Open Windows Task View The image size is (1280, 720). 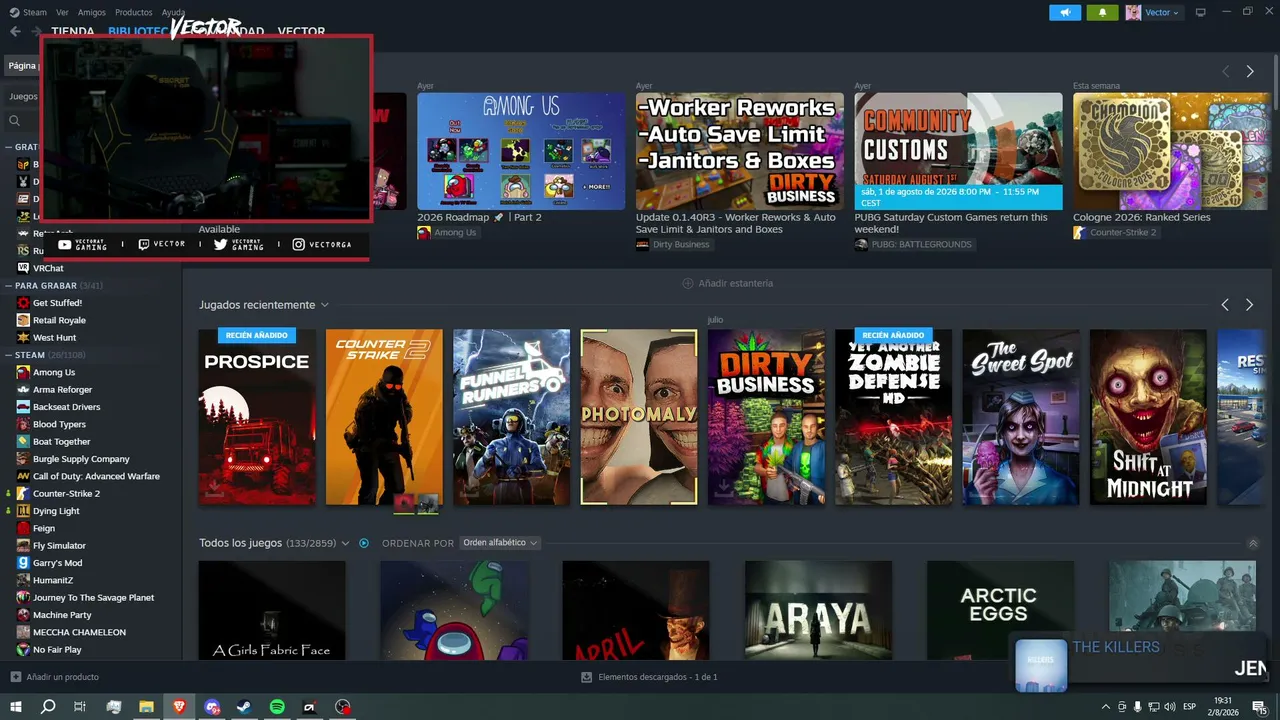tap(80, 707)
